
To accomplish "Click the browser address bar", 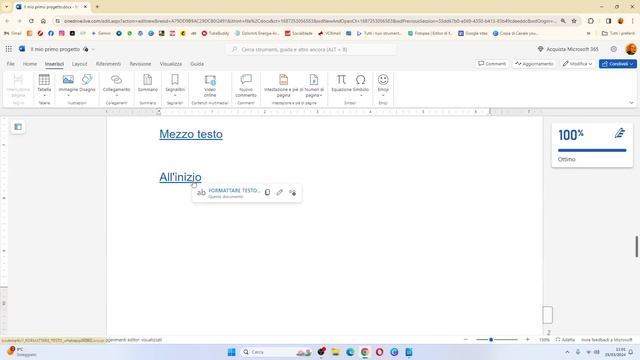I will click(x=310, y=21).
